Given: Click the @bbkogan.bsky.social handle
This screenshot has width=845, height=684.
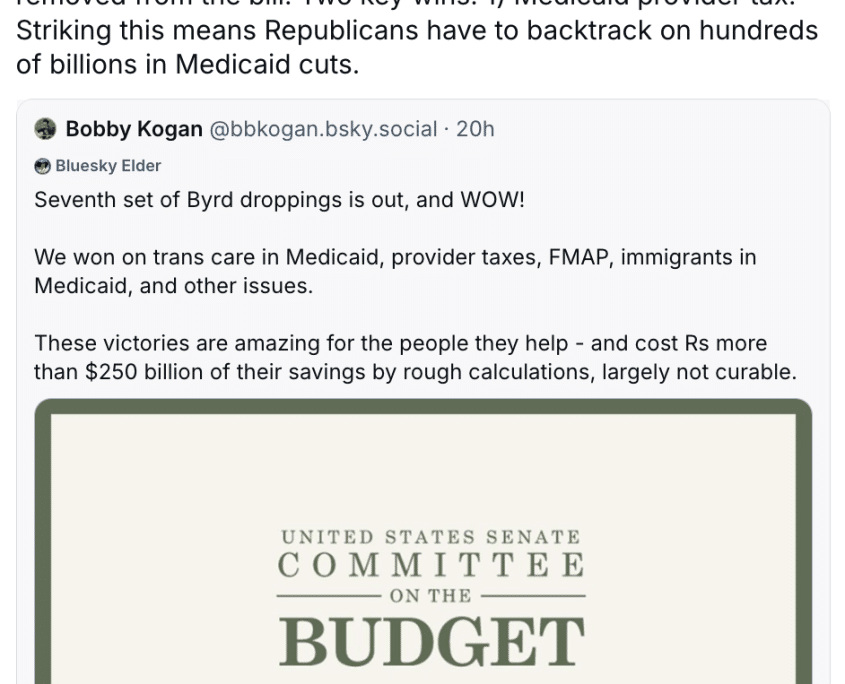Looking at the screenshot, I should point(323,129).
